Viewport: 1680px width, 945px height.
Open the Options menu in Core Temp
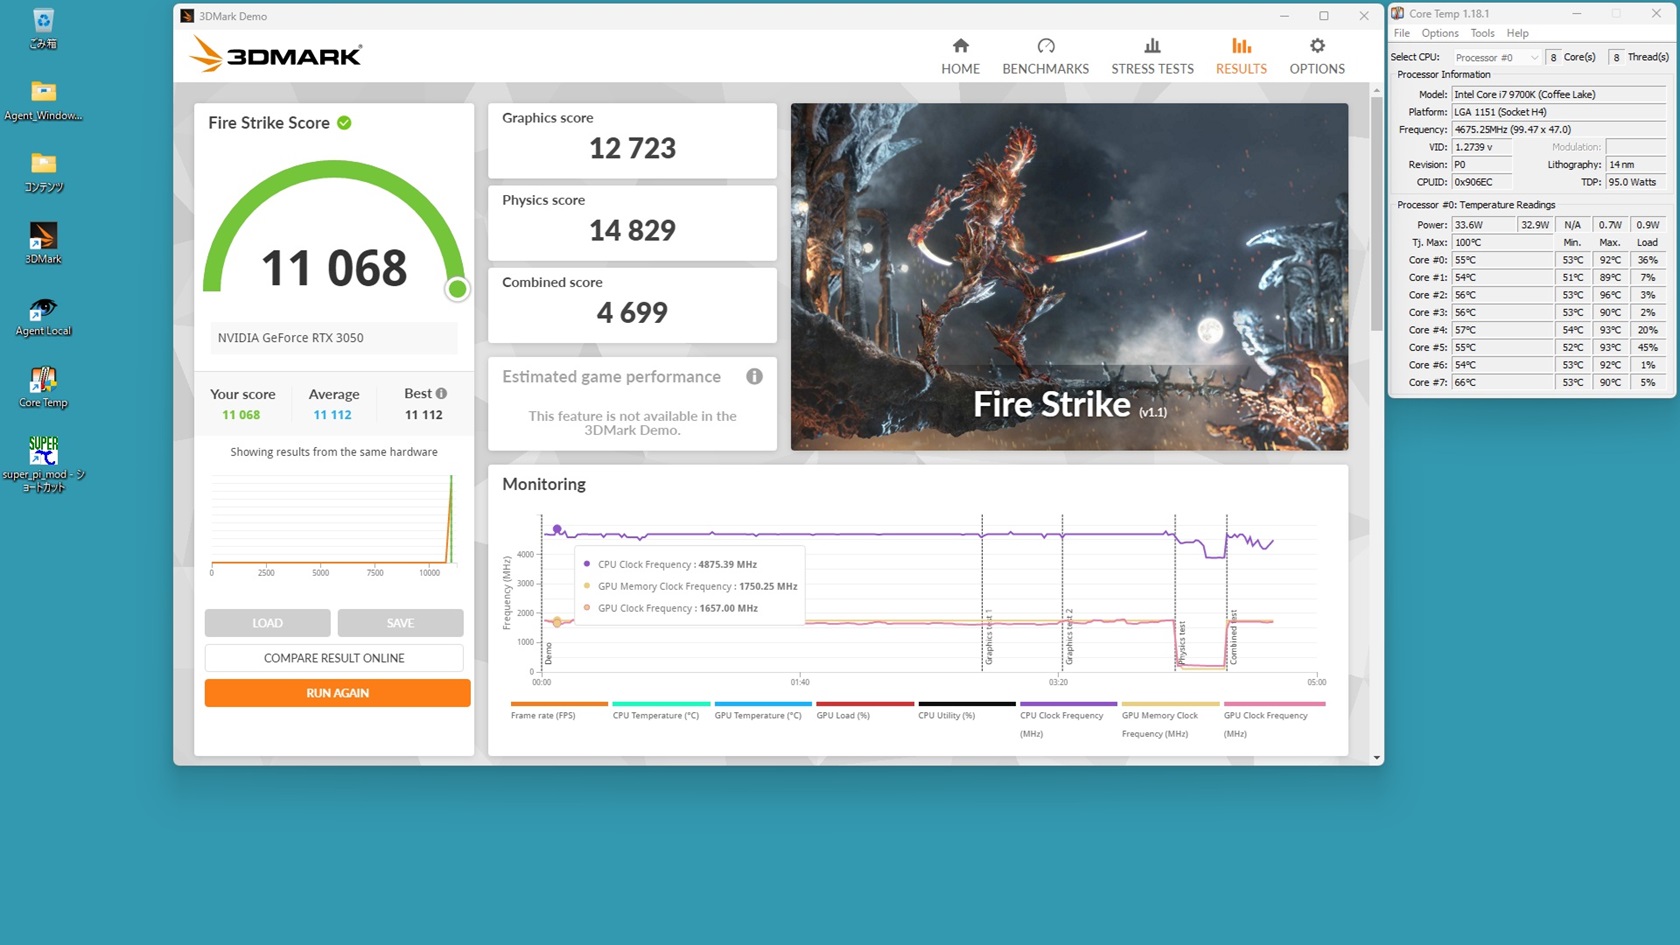pyautogui.click(x=1440, y=33)
